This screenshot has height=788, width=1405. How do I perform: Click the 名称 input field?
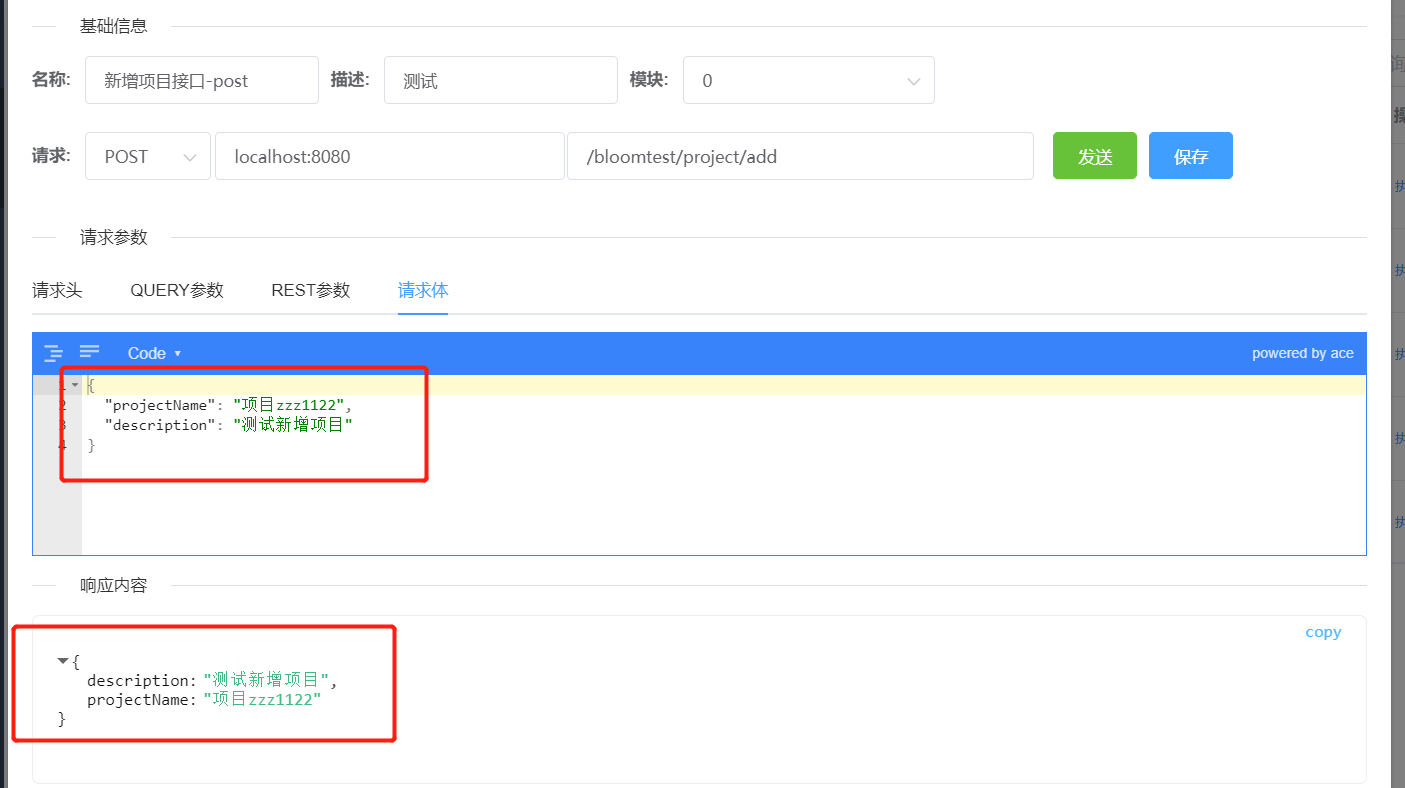pos(202,80)
